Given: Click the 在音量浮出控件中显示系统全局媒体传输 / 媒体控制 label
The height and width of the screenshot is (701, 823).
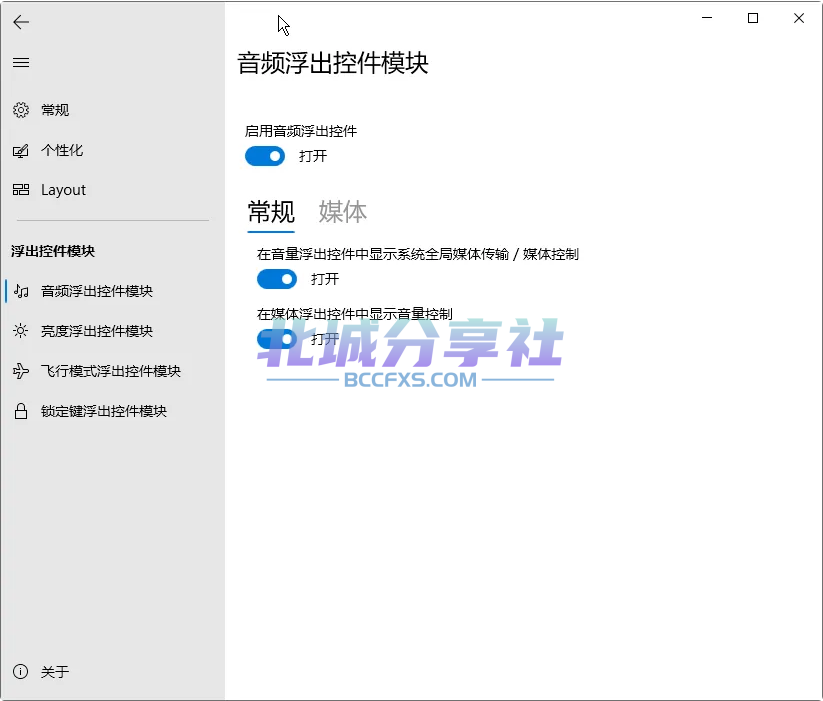Looking at the screenshot, I should [418, 254].
